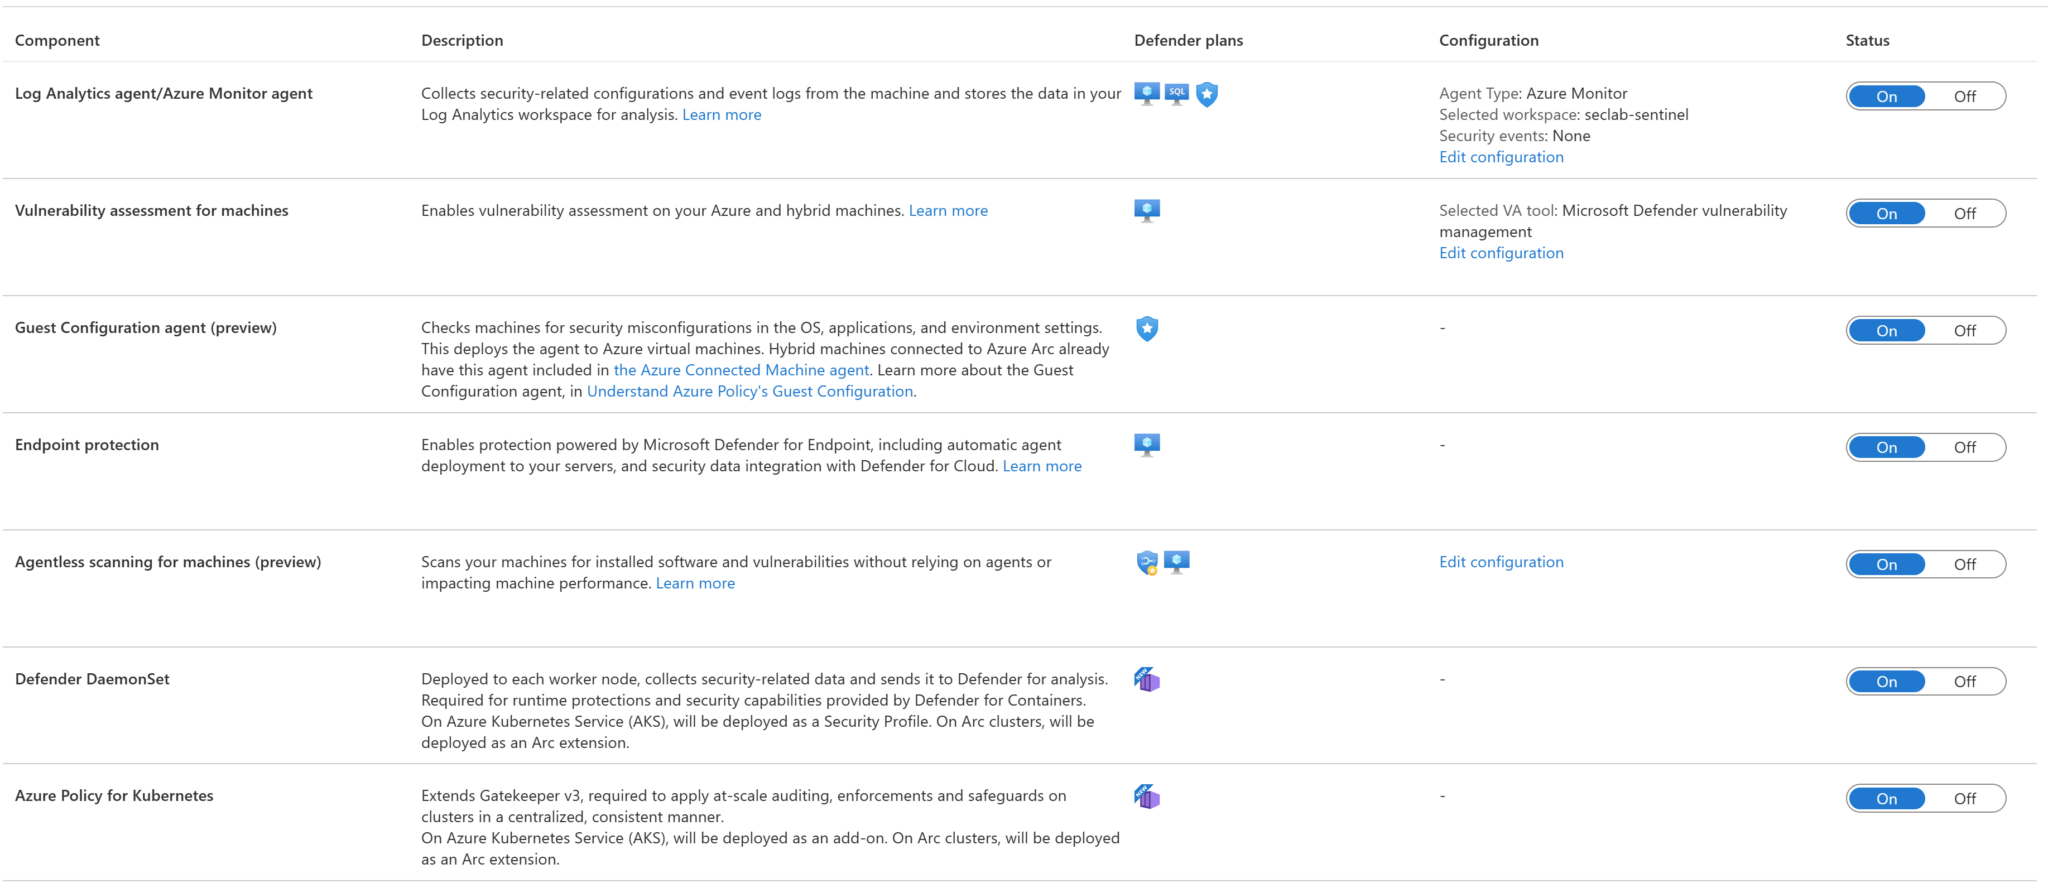Image resolution: width=2048 pixels, height=893 pixels.
Task: Open the Defender plan icon for Endpoint protection
Action: (x=1146, y=444)
